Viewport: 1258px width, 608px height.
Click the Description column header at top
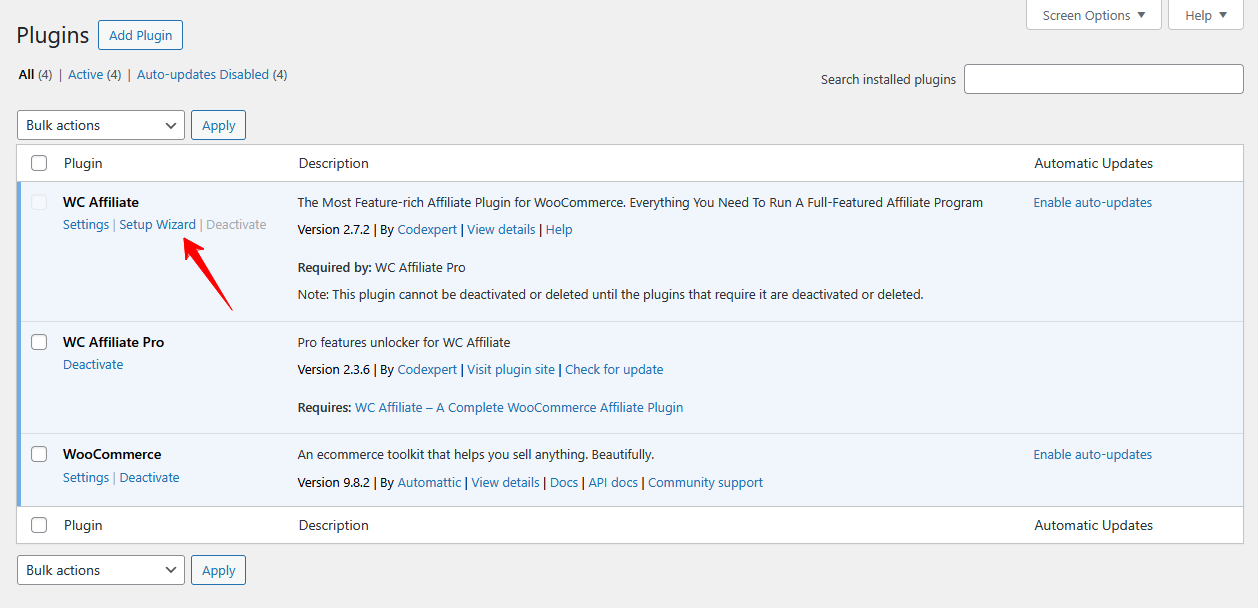[x=333, y=163]
